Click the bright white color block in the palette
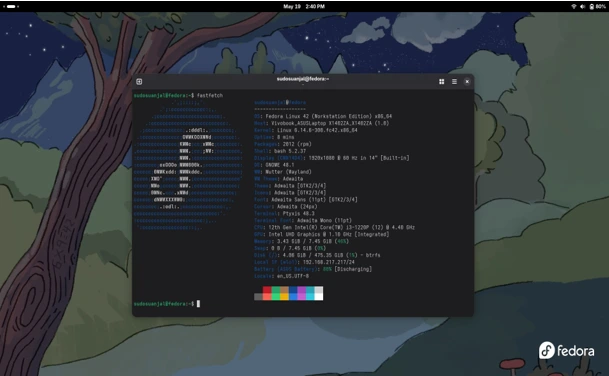The height and width of the screenshot is (376, 609). (318, 297)
